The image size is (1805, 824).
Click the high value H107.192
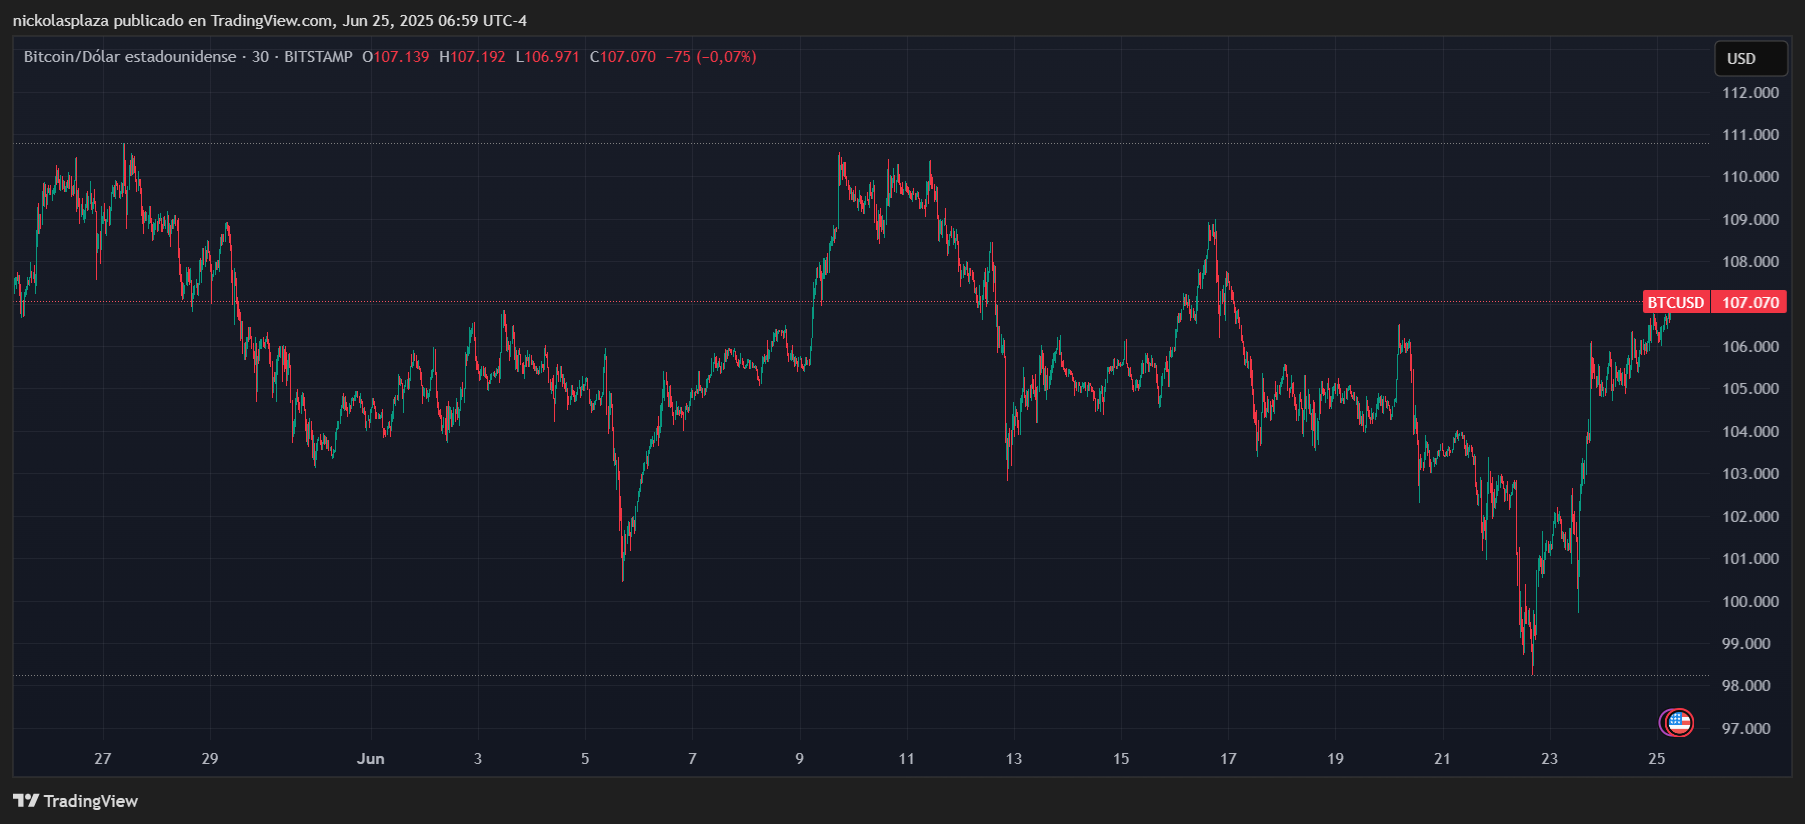pos(473,57)
